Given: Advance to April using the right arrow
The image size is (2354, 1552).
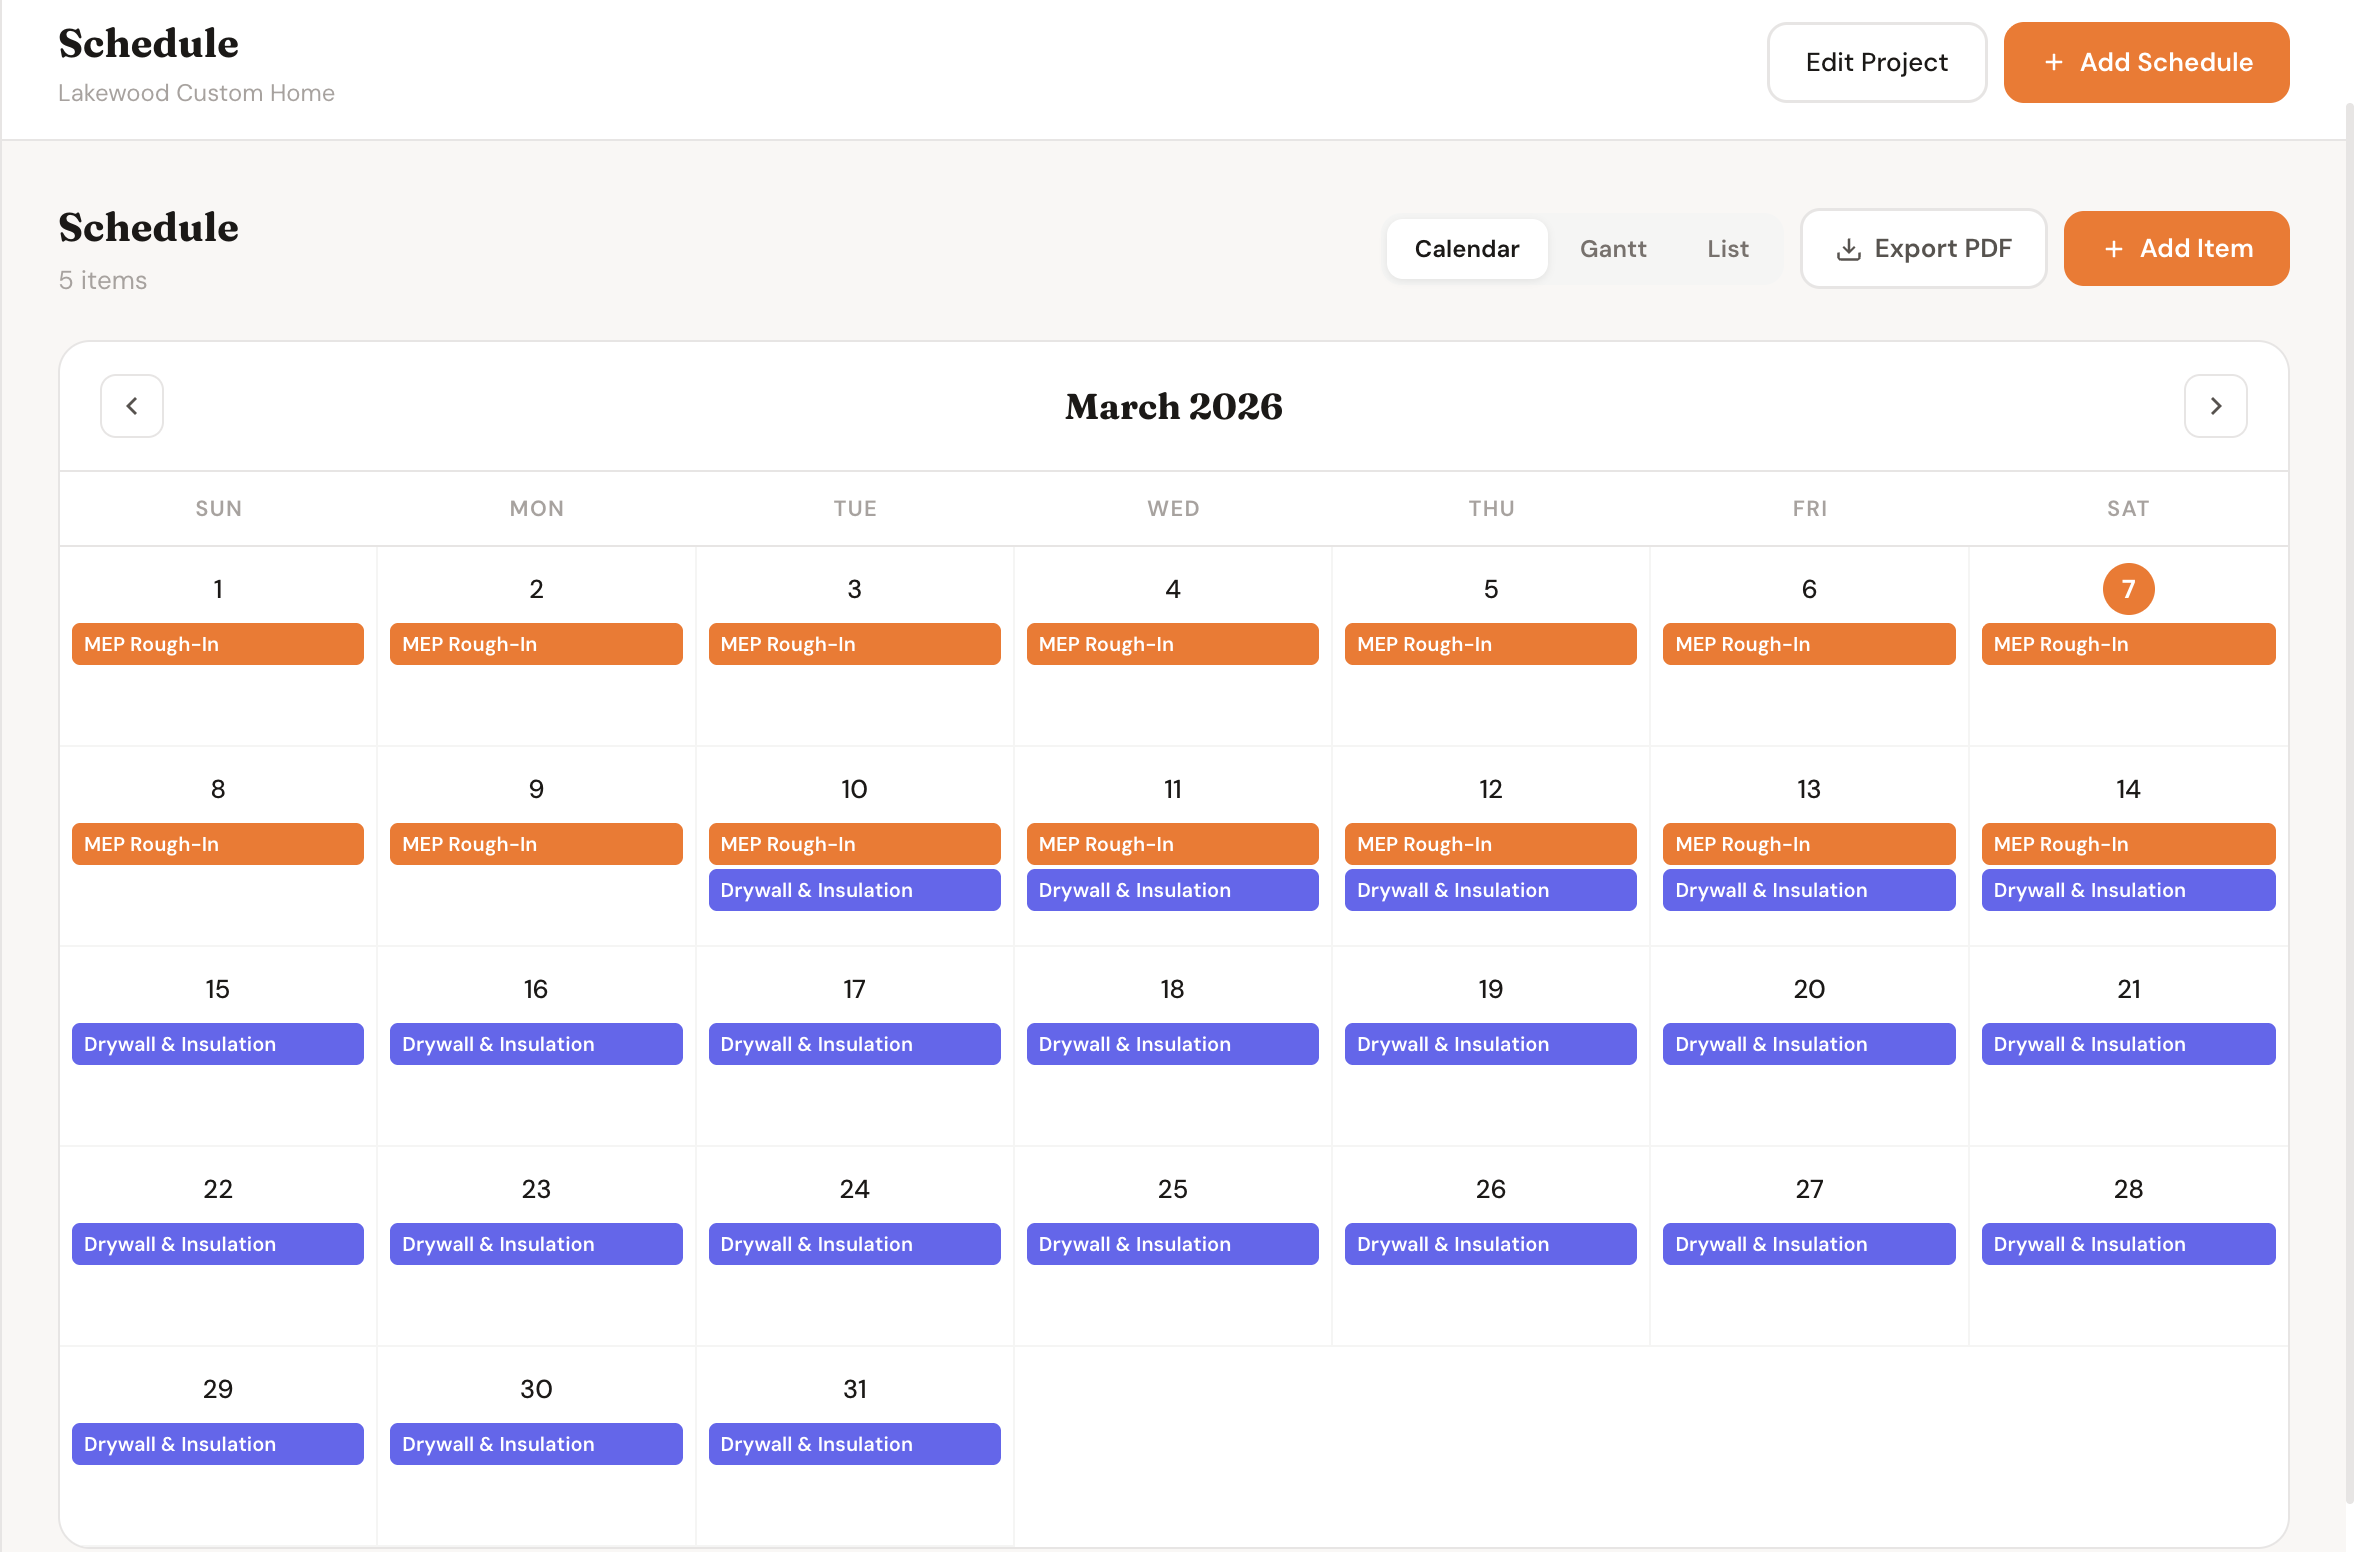Looking at the screenshot, I should (2216, 405).
